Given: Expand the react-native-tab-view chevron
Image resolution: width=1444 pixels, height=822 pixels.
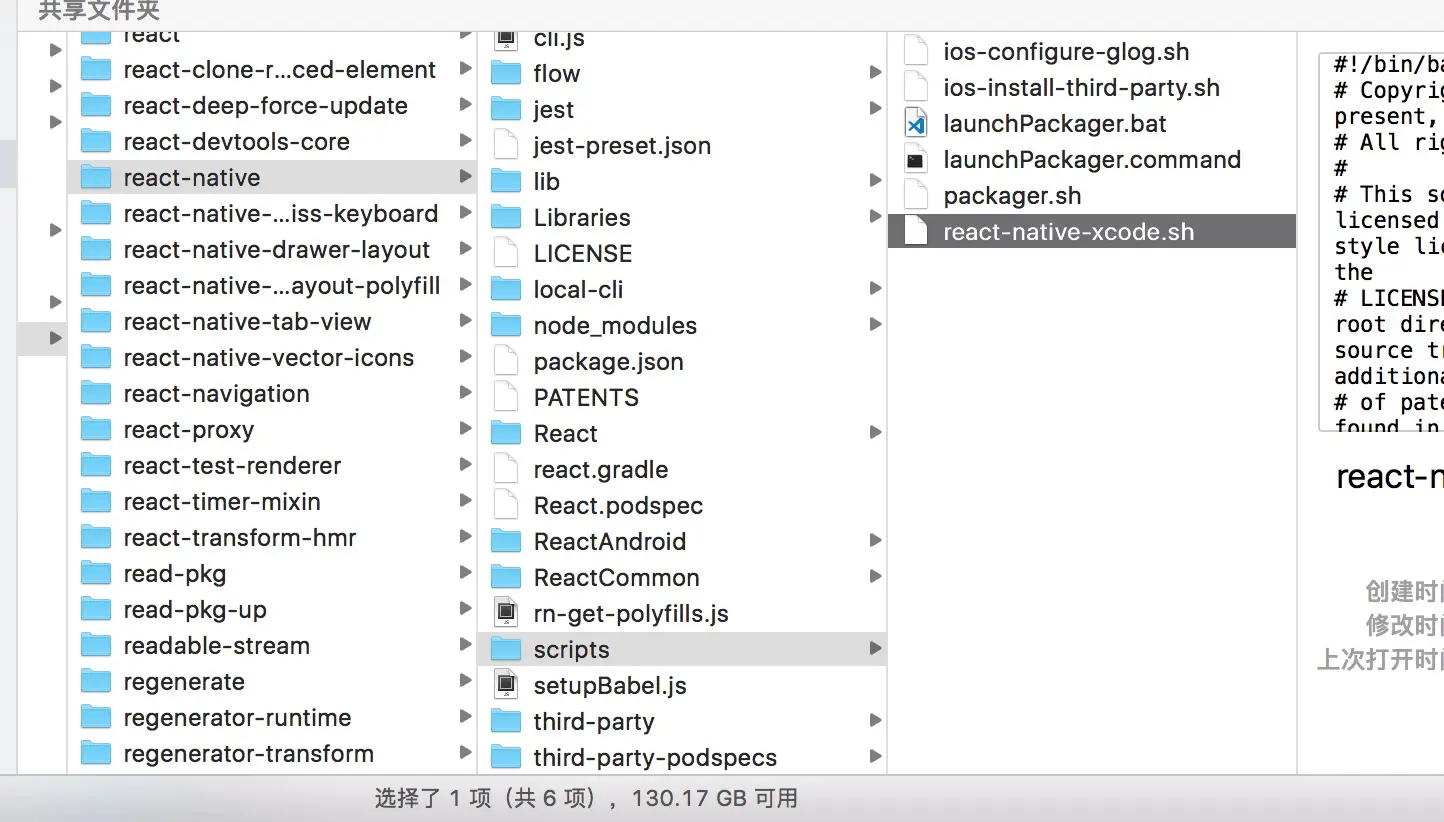Looking at the screenshot, I should click(x=465, y=321).
